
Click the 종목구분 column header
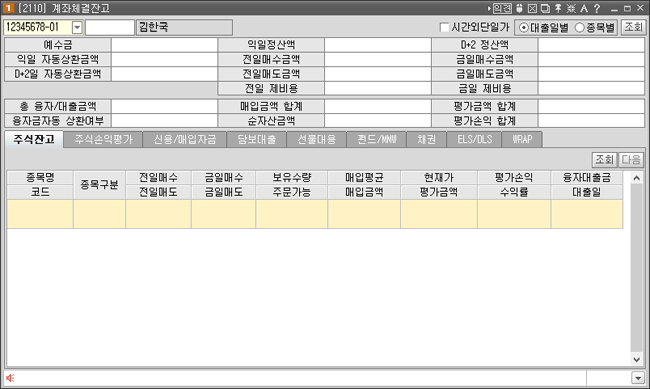click(x=99, y=185)
